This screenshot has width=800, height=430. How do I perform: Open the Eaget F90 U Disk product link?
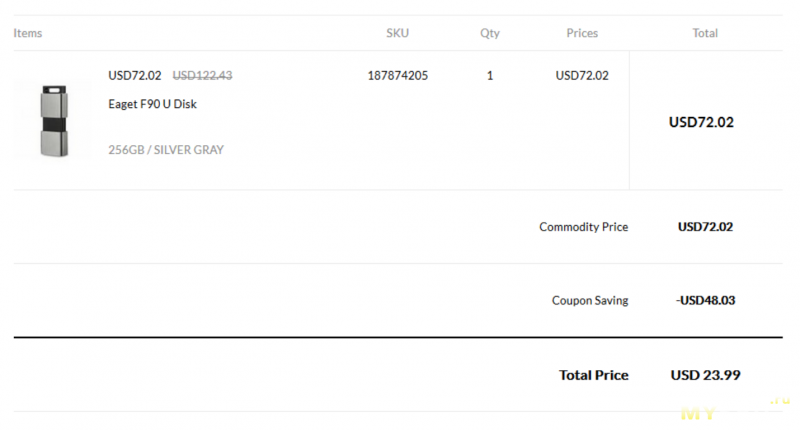pyautogui.click(x=152, y=104)
